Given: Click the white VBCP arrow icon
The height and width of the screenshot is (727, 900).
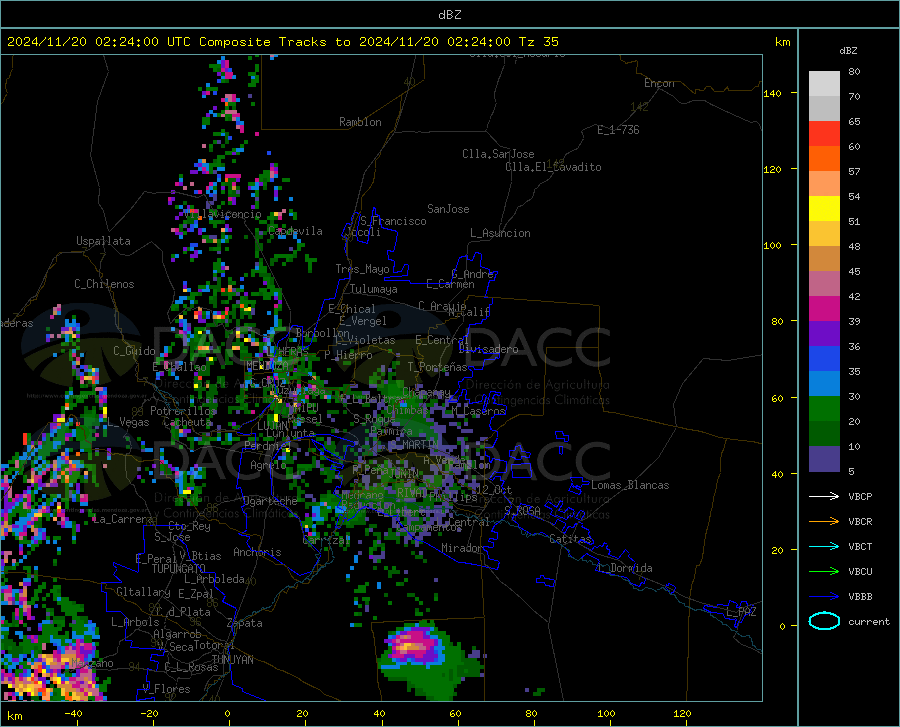Looking at the screenshot, I should (824, 496).
